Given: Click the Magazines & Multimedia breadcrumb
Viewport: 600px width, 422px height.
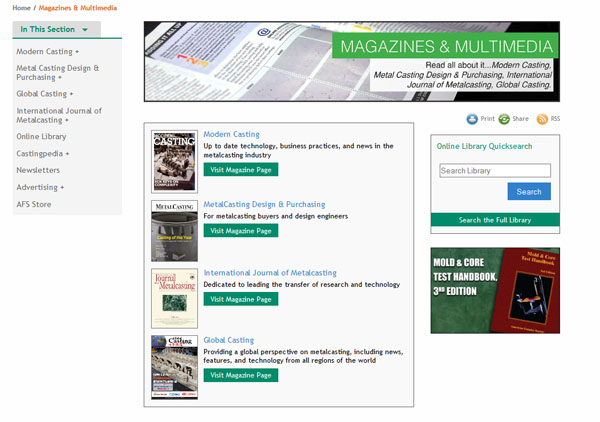Looking at the screenshot, I should click(x=78, y=8).
